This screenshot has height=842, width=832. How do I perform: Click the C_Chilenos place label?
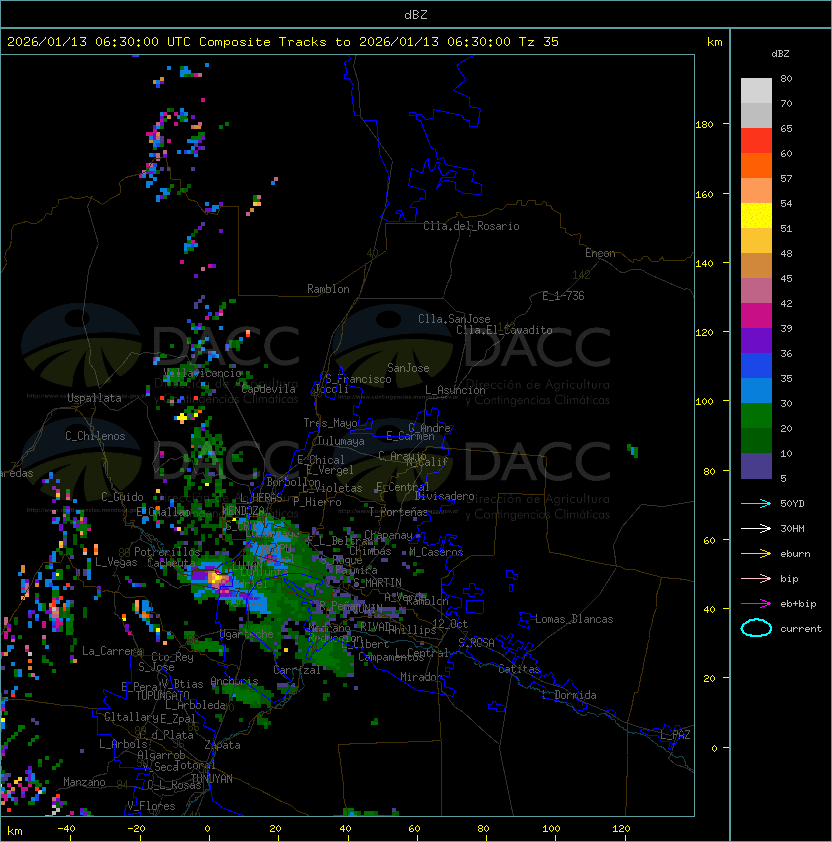coord(95,436)
